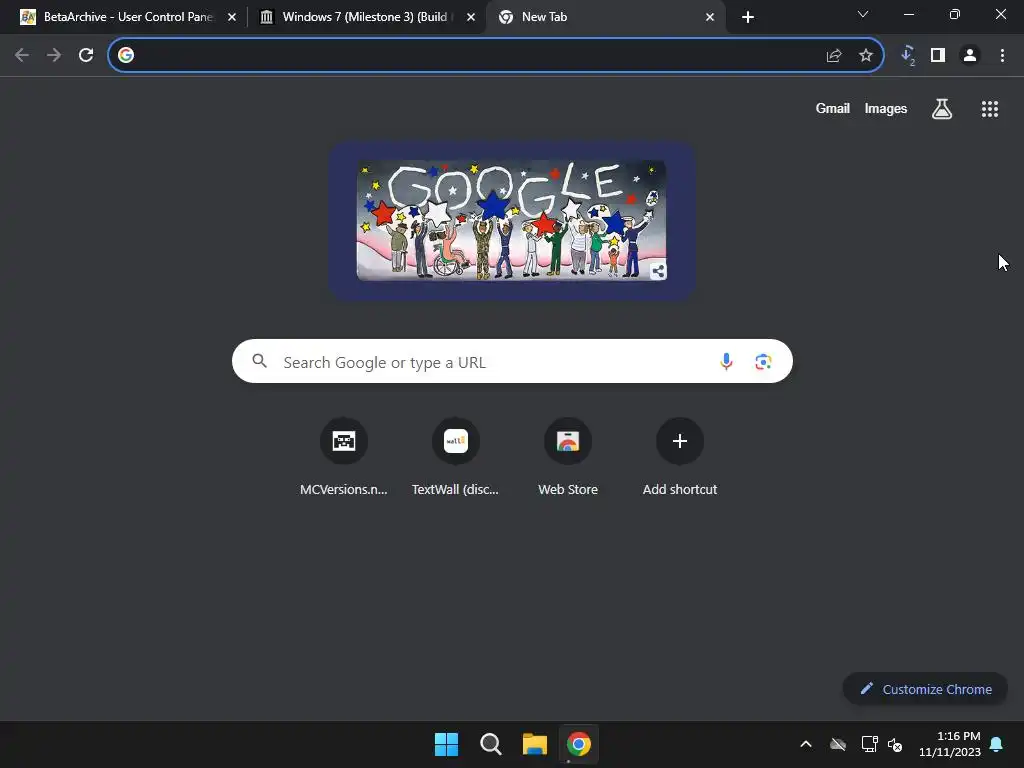Open the tab search dropdown
The height and width of the screenshot is (768, 1024).
(x=863, y=14)
